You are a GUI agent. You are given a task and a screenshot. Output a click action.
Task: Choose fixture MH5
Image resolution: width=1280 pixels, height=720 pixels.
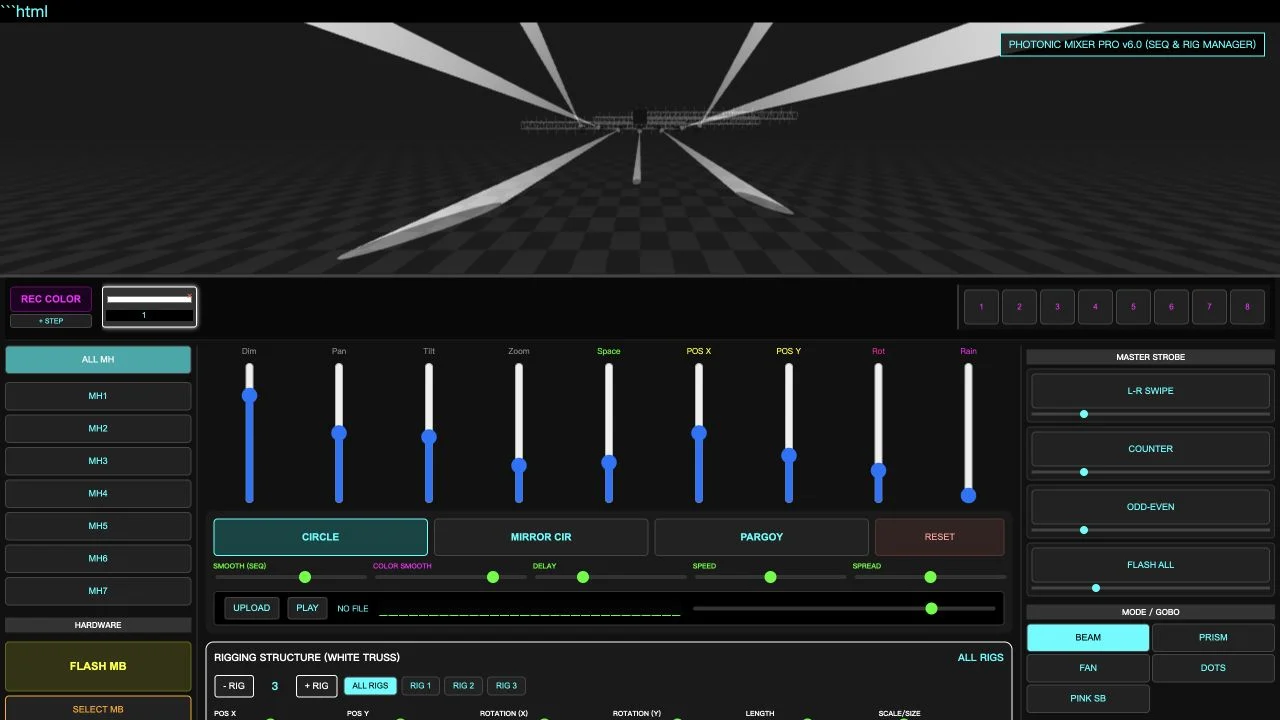click(x=98, y=526)
